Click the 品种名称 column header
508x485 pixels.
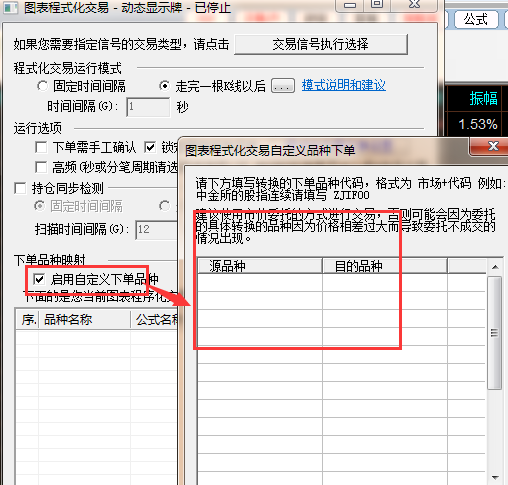pyautogui.click(x=85, y=320)
